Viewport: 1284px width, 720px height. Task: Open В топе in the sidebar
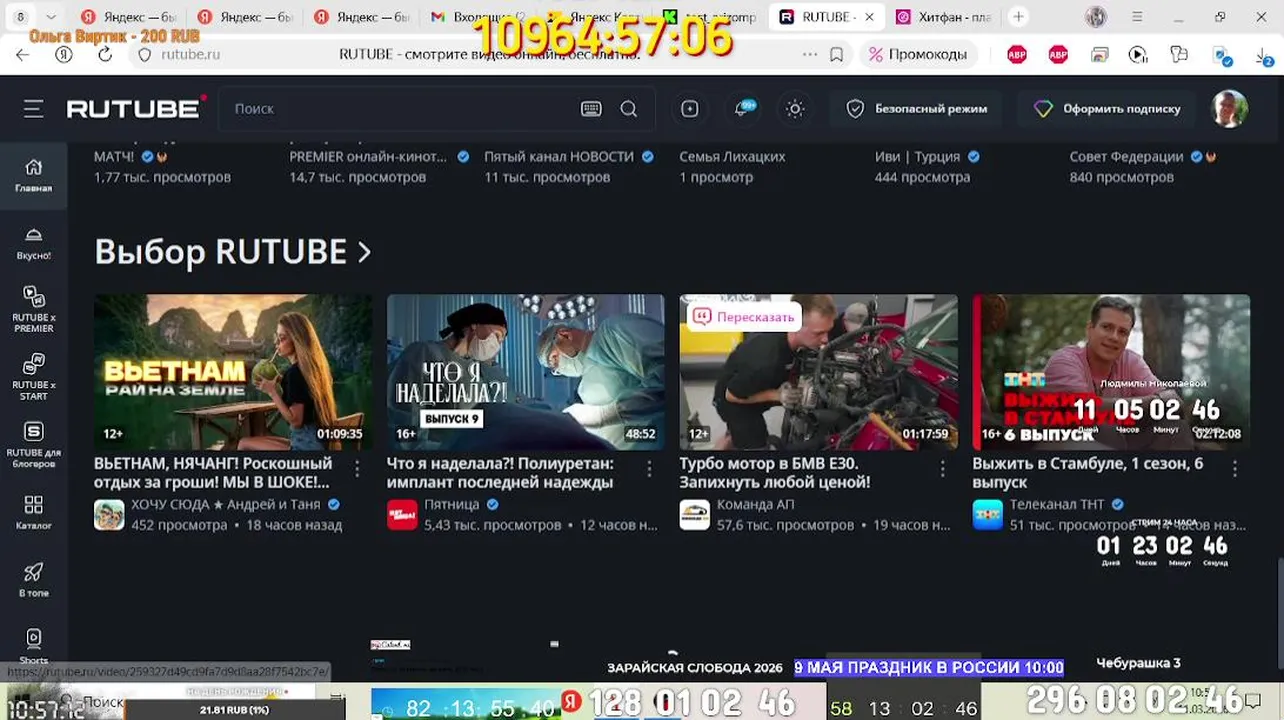coord(34,580)
